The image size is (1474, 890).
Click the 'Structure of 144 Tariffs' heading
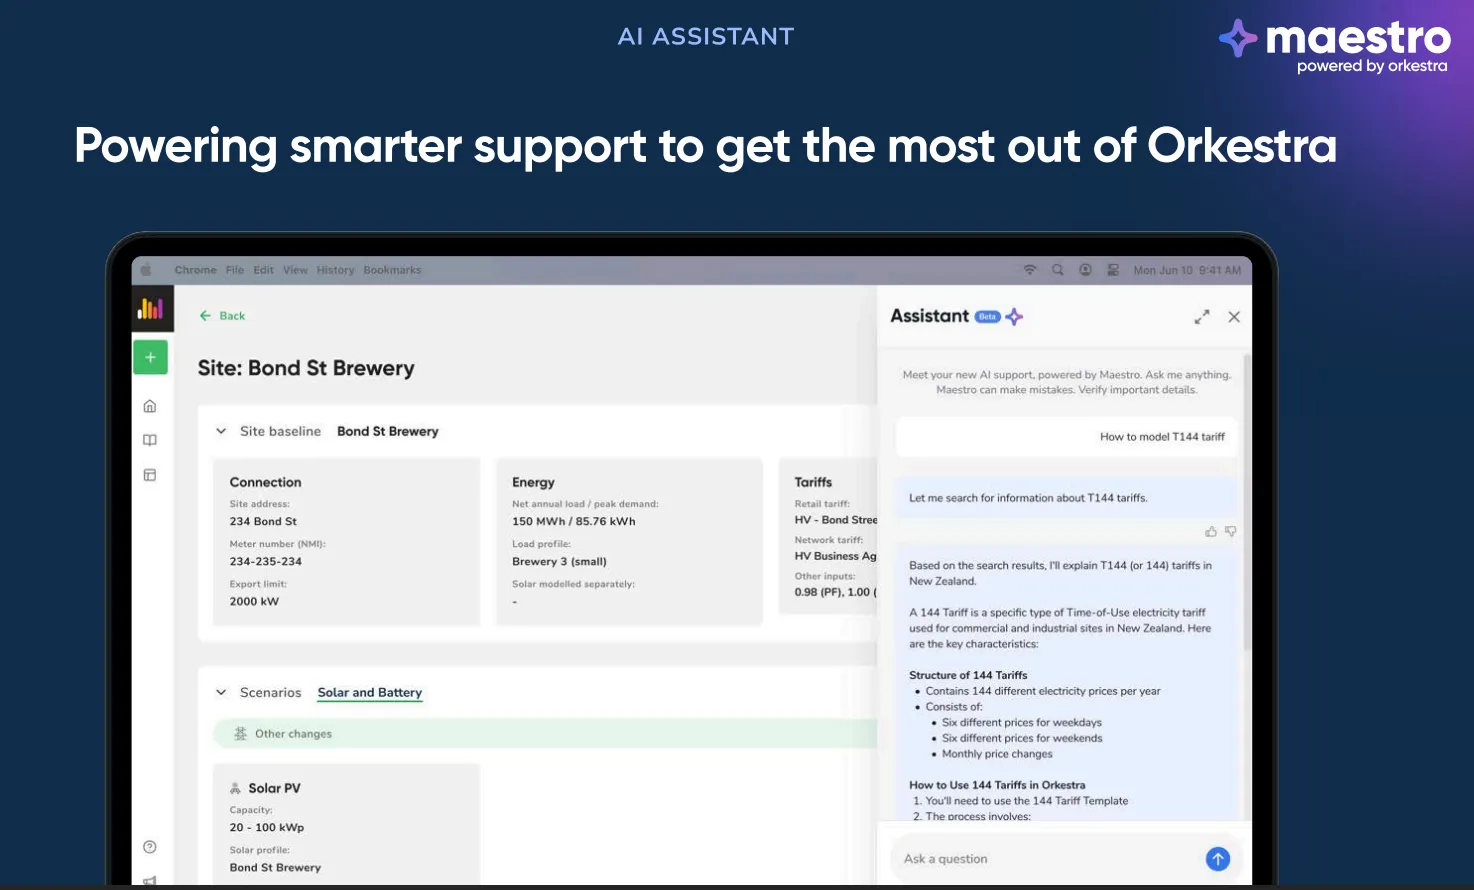(x=968, y=676)
